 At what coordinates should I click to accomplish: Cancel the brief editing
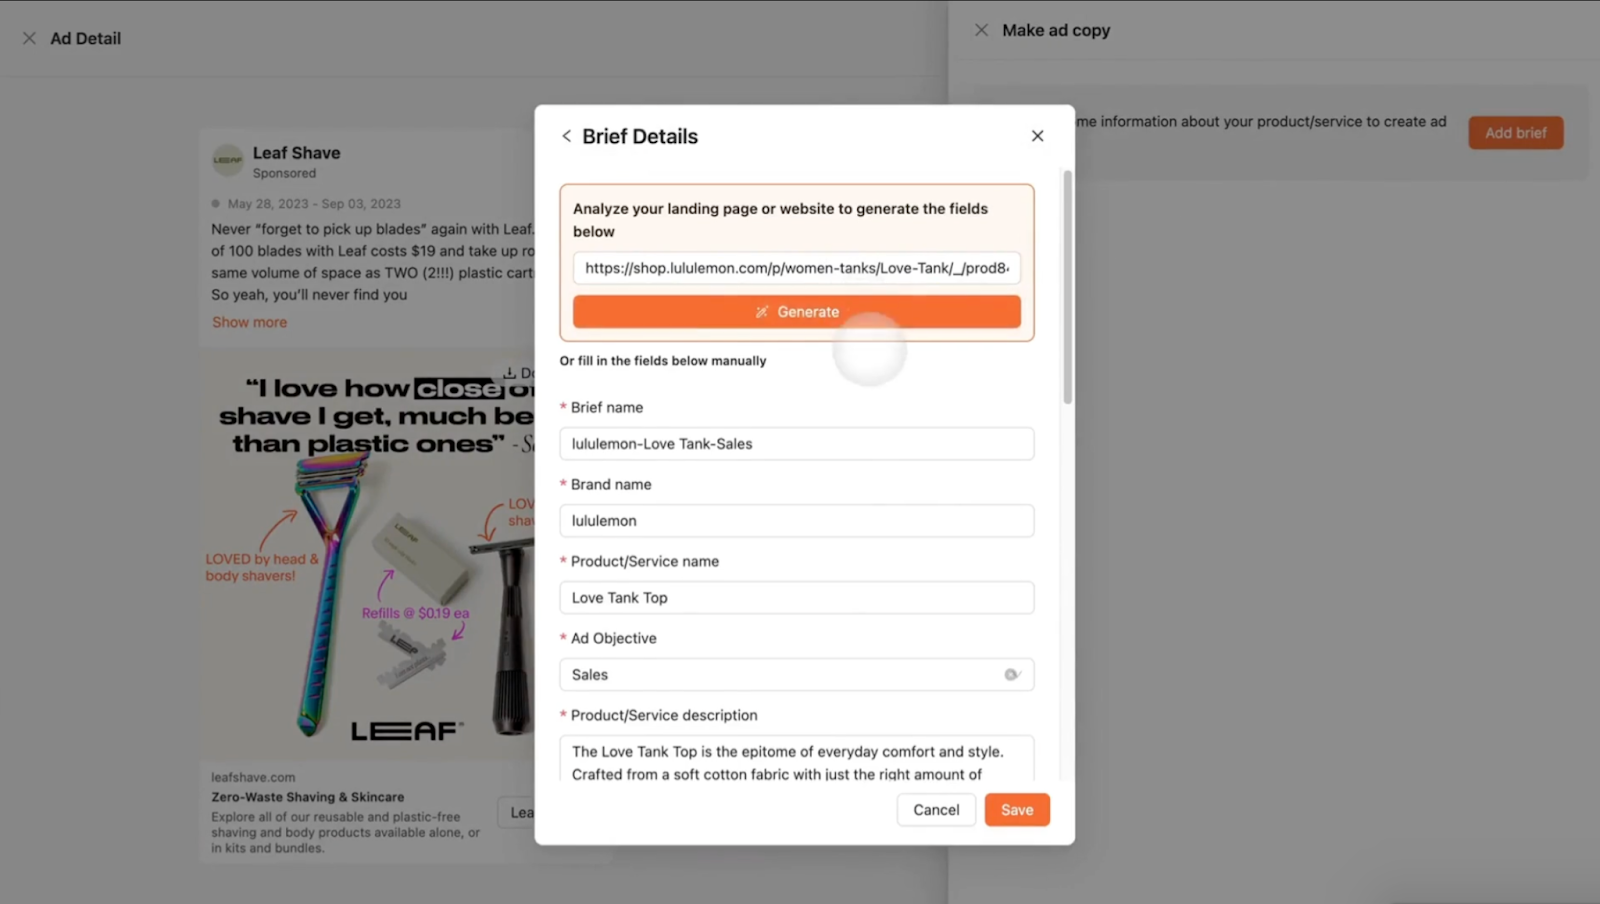(x=935, y=809)
